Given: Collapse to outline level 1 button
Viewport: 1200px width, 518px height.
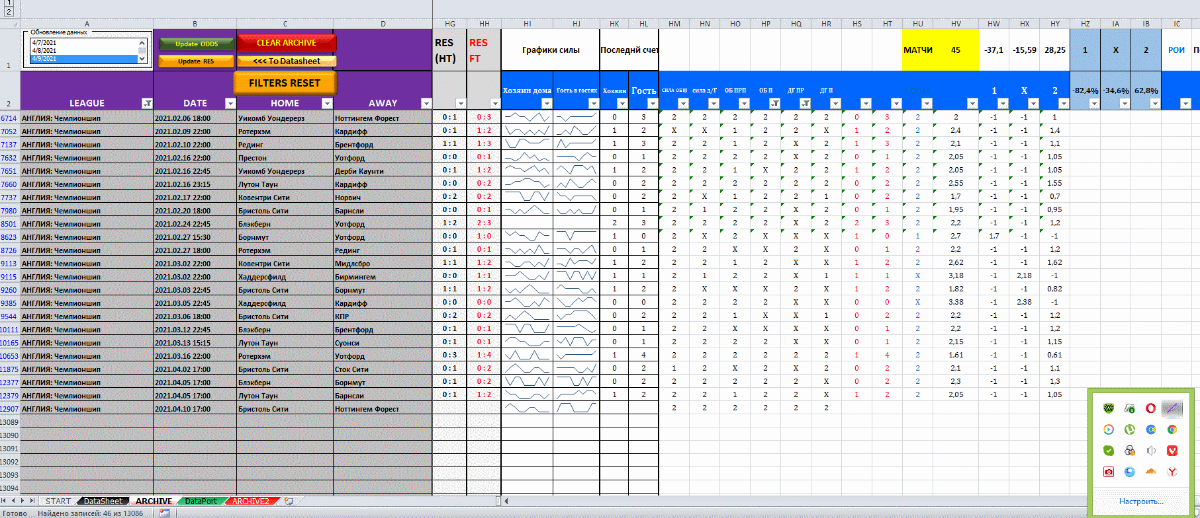Looking at the screenshot, I should pyautogui.click(x=9, y=3).
